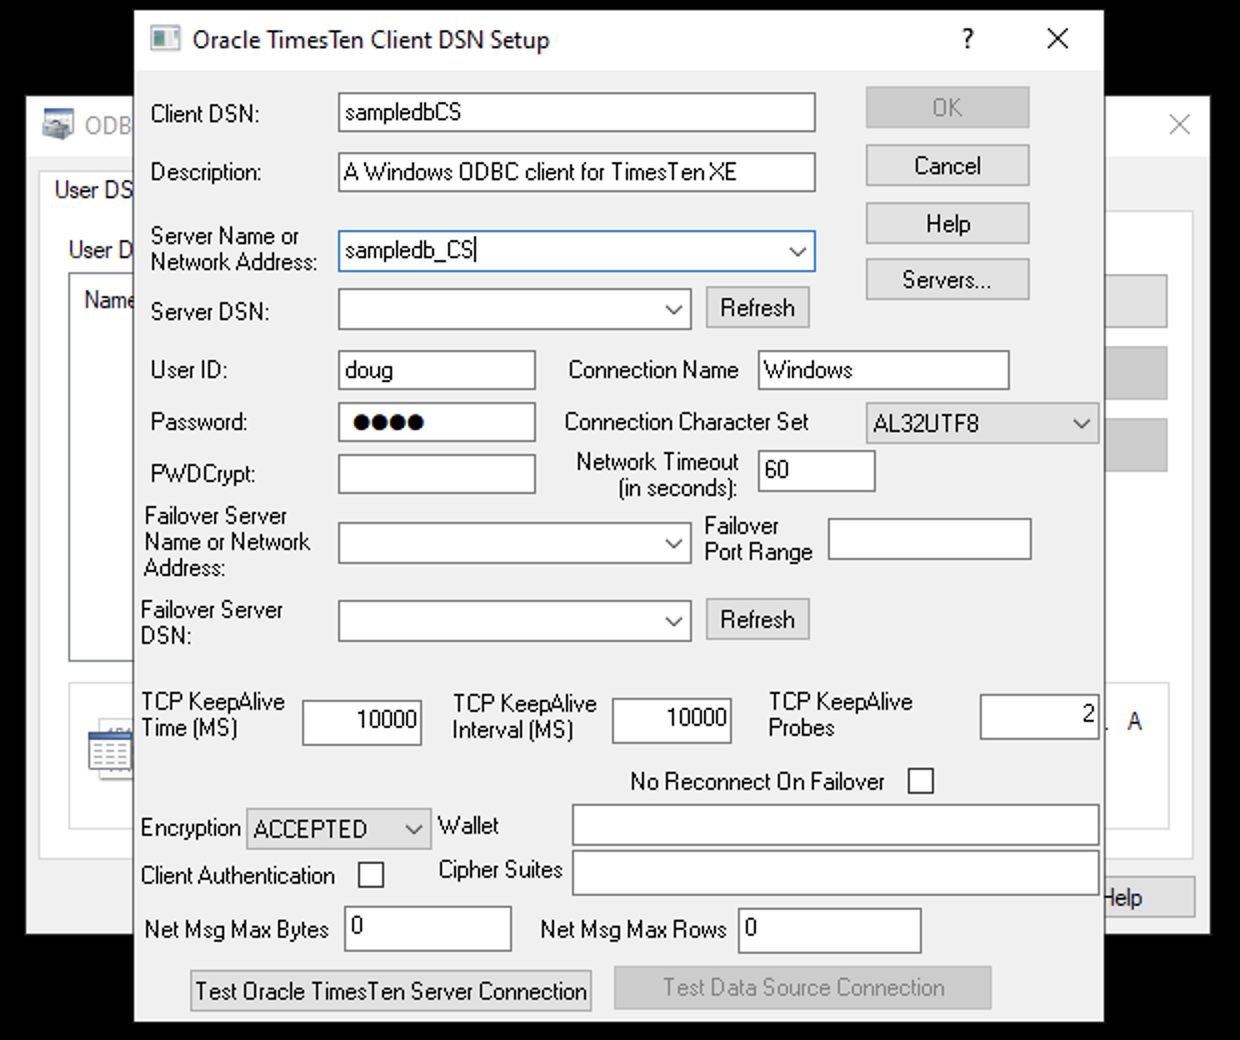
Task: Enable No Reconnect On Failover
Action: point(920,780)
